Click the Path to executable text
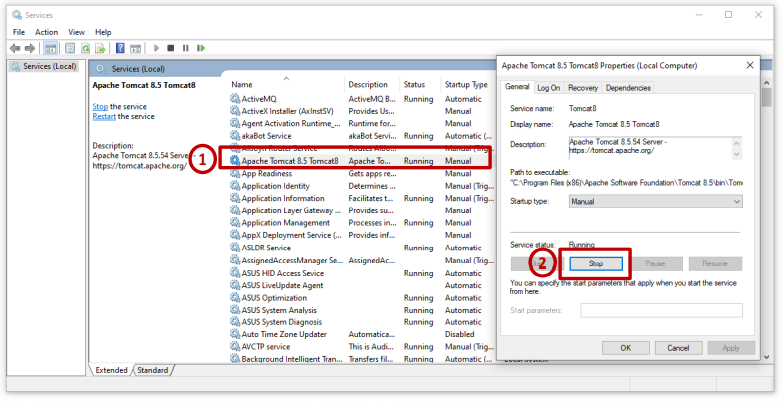Screen dimensions: 783x401 (626, 183)
